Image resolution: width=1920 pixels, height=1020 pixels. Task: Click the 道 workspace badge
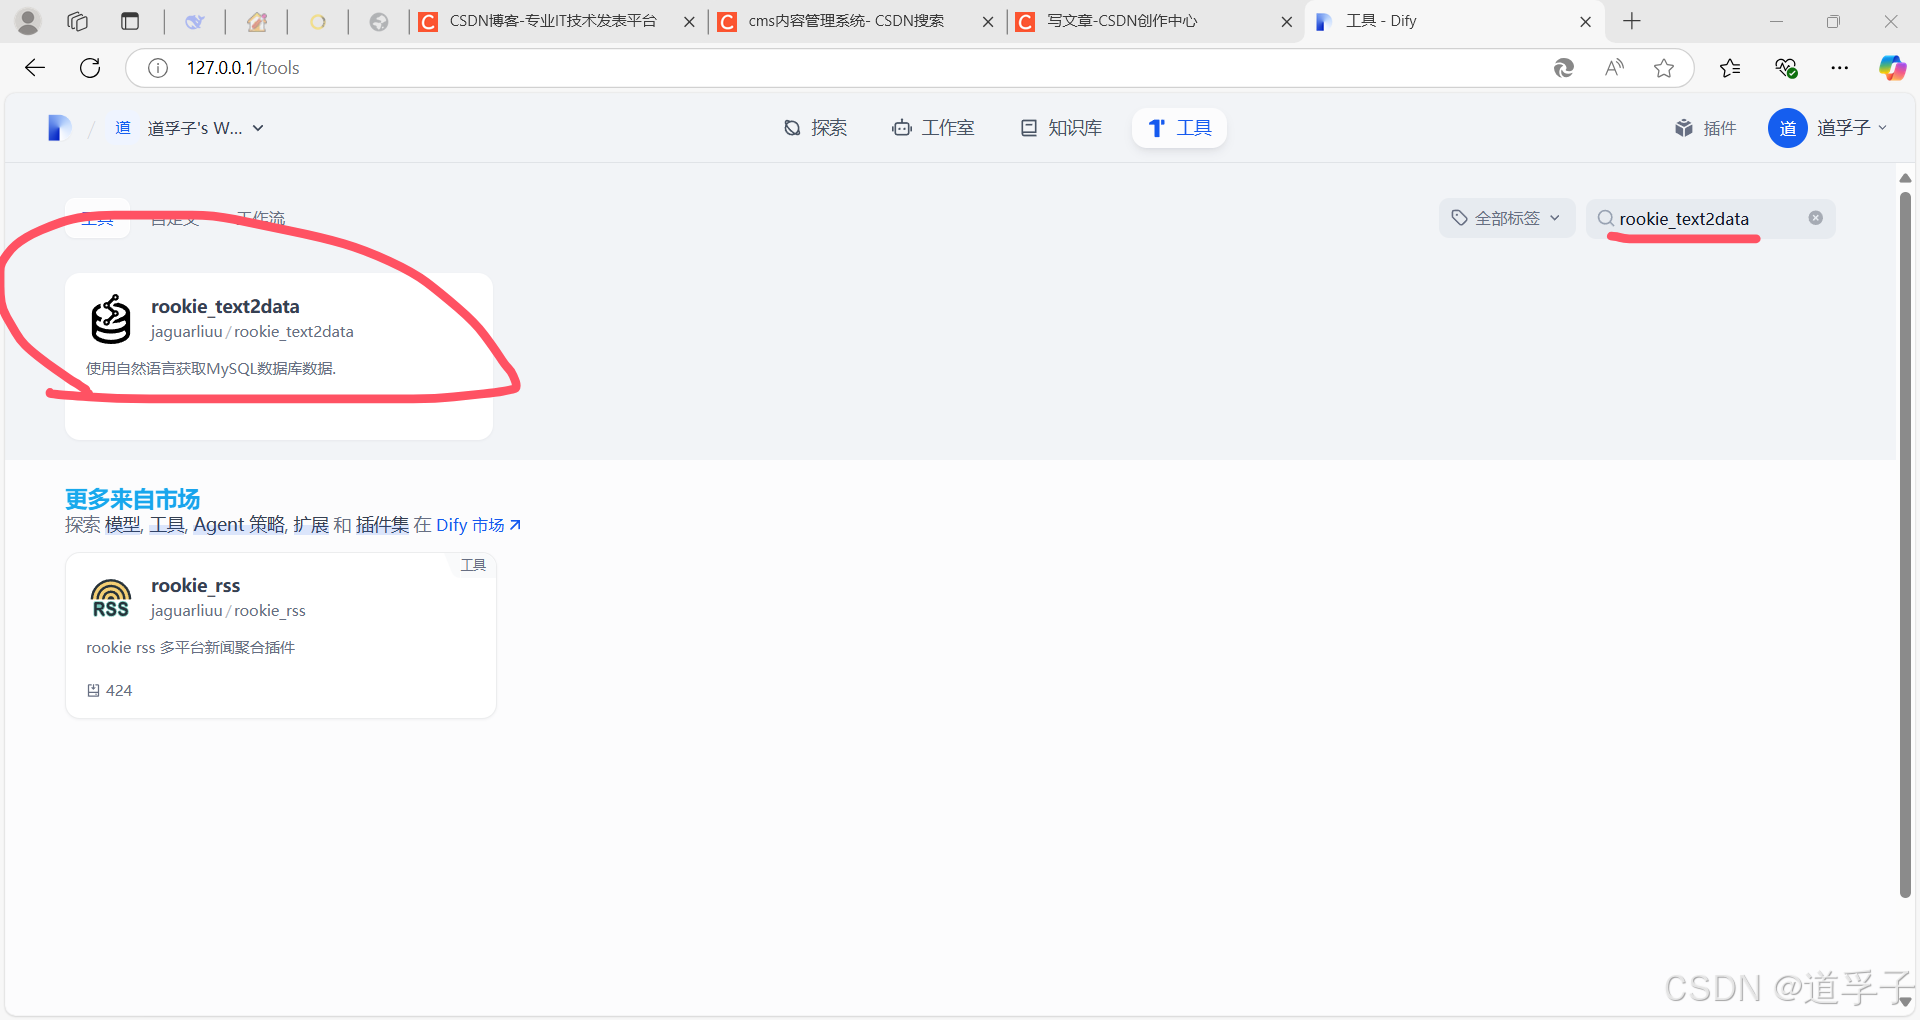coord(123,128)
